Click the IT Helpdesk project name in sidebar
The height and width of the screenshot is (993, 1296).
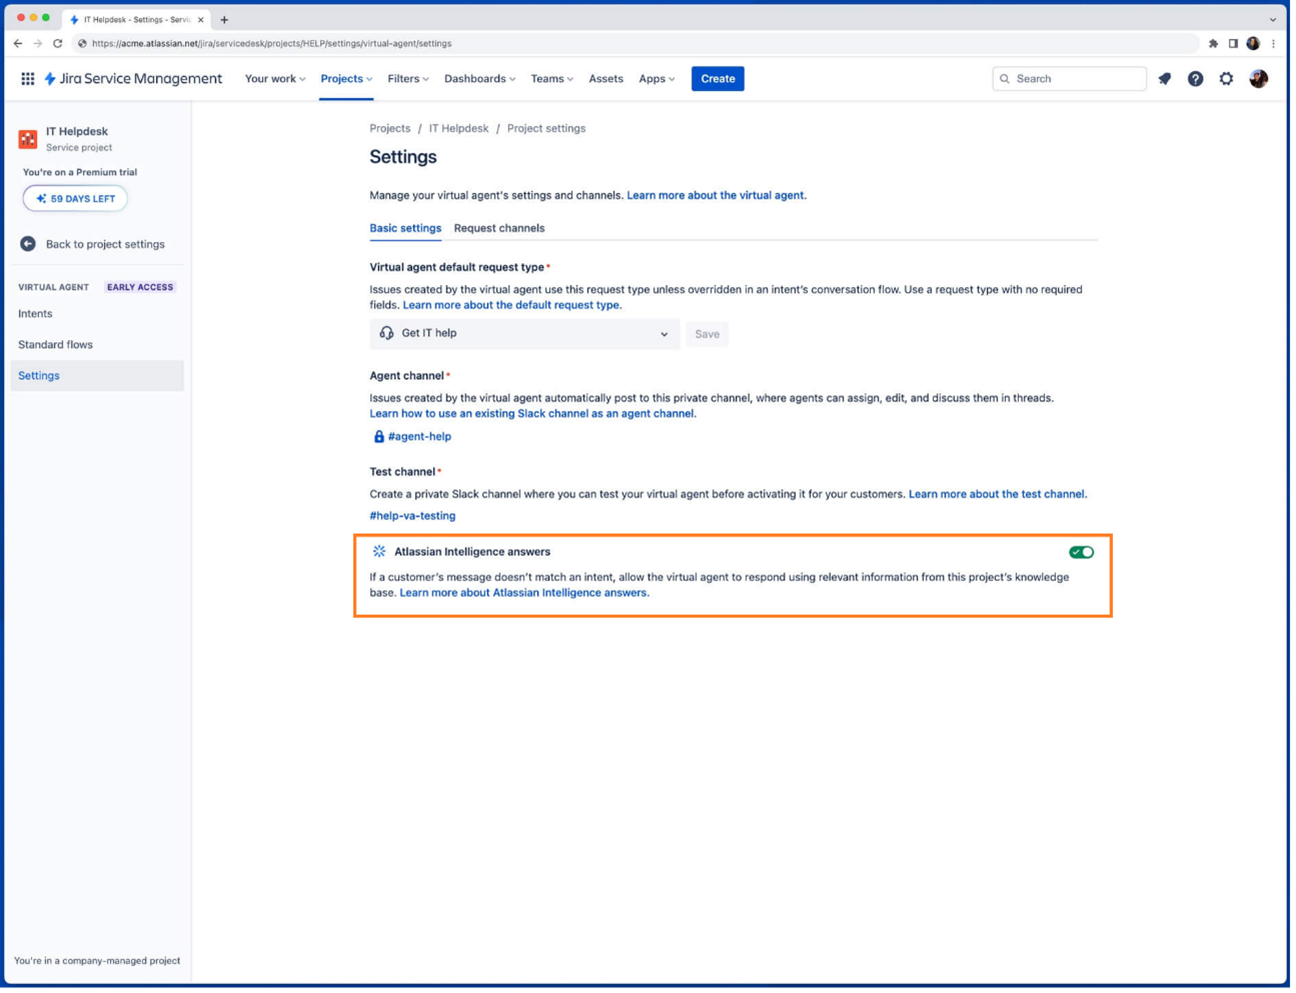(77, 132)
